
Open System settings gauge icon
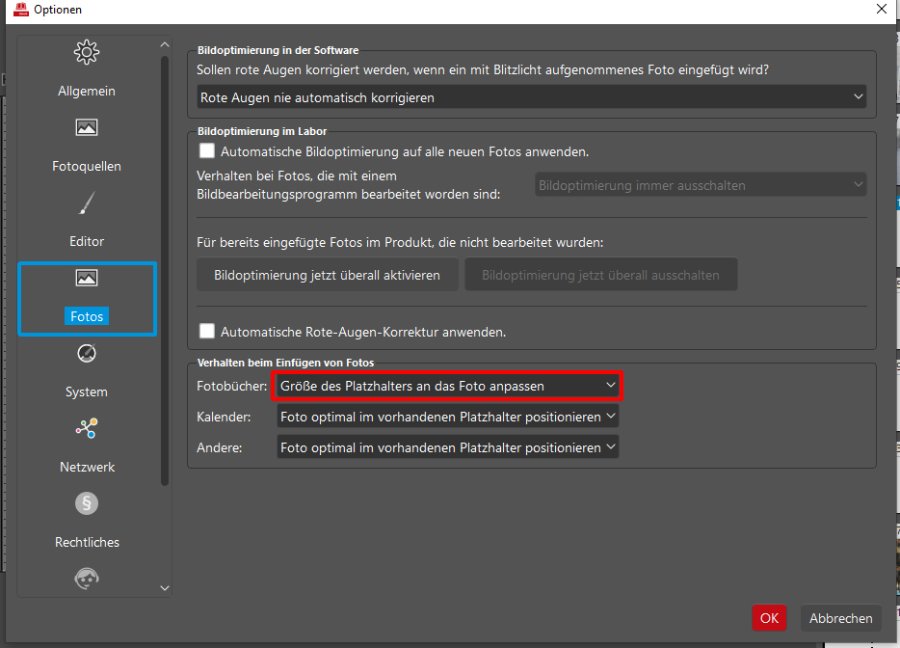tap(87, 354)
